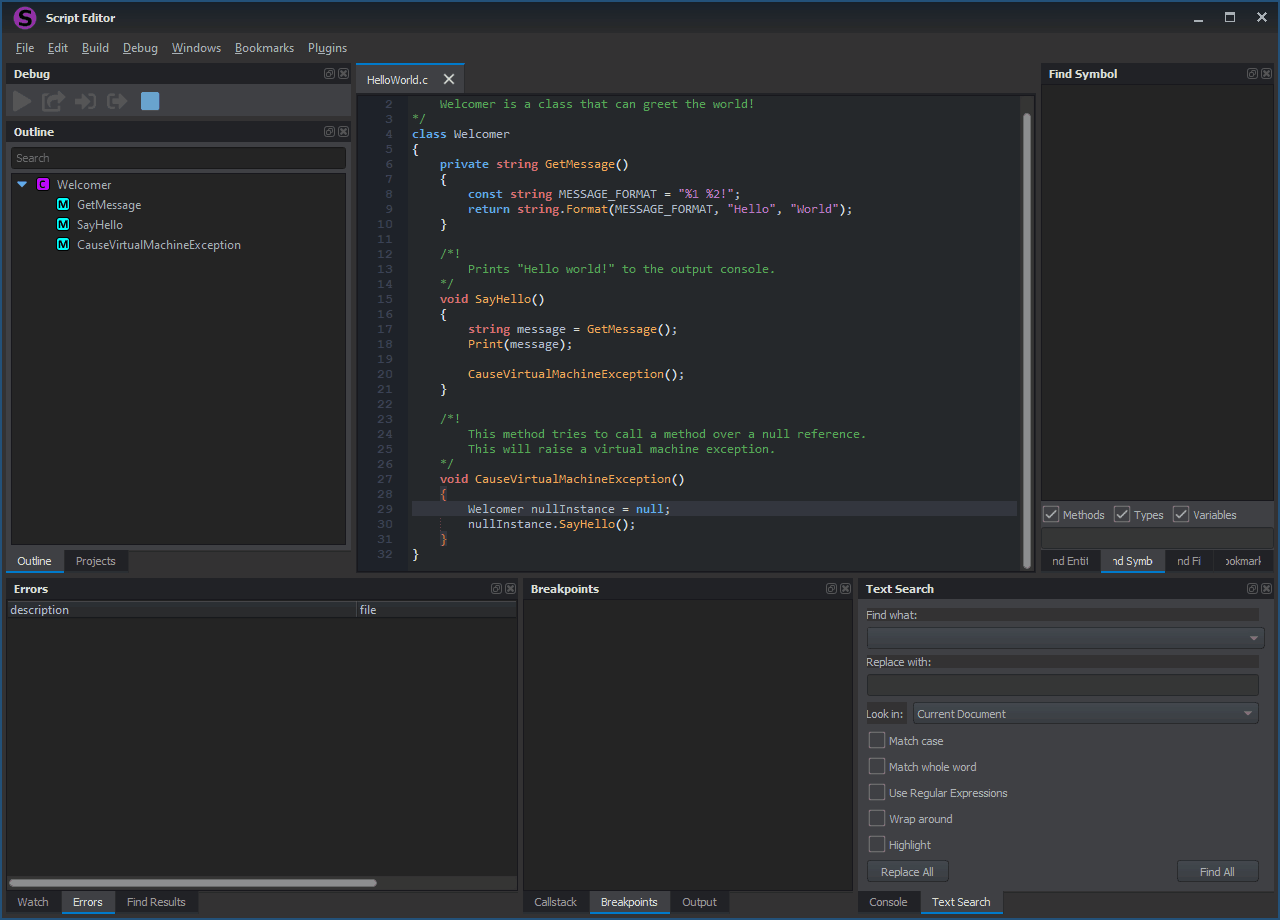Collapse the Welcomer class tree node

point(22,185)
